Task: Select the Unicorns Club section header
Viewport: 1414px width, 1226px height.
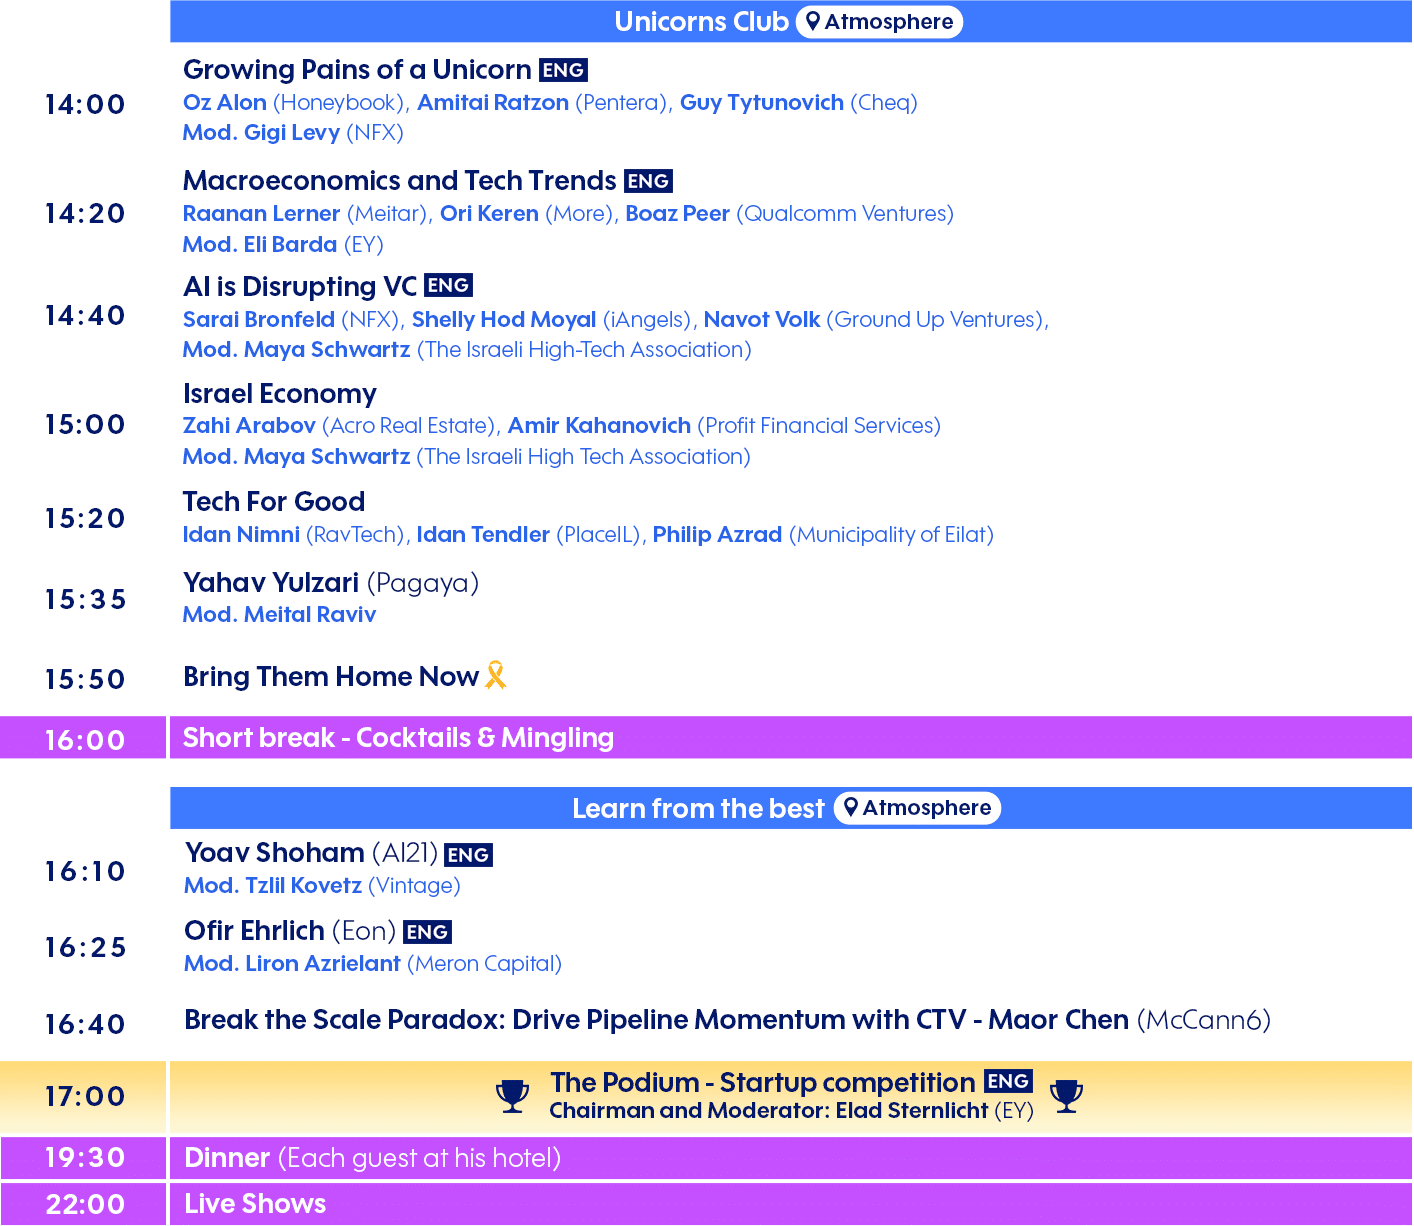Action: click(x=701, y=22)
